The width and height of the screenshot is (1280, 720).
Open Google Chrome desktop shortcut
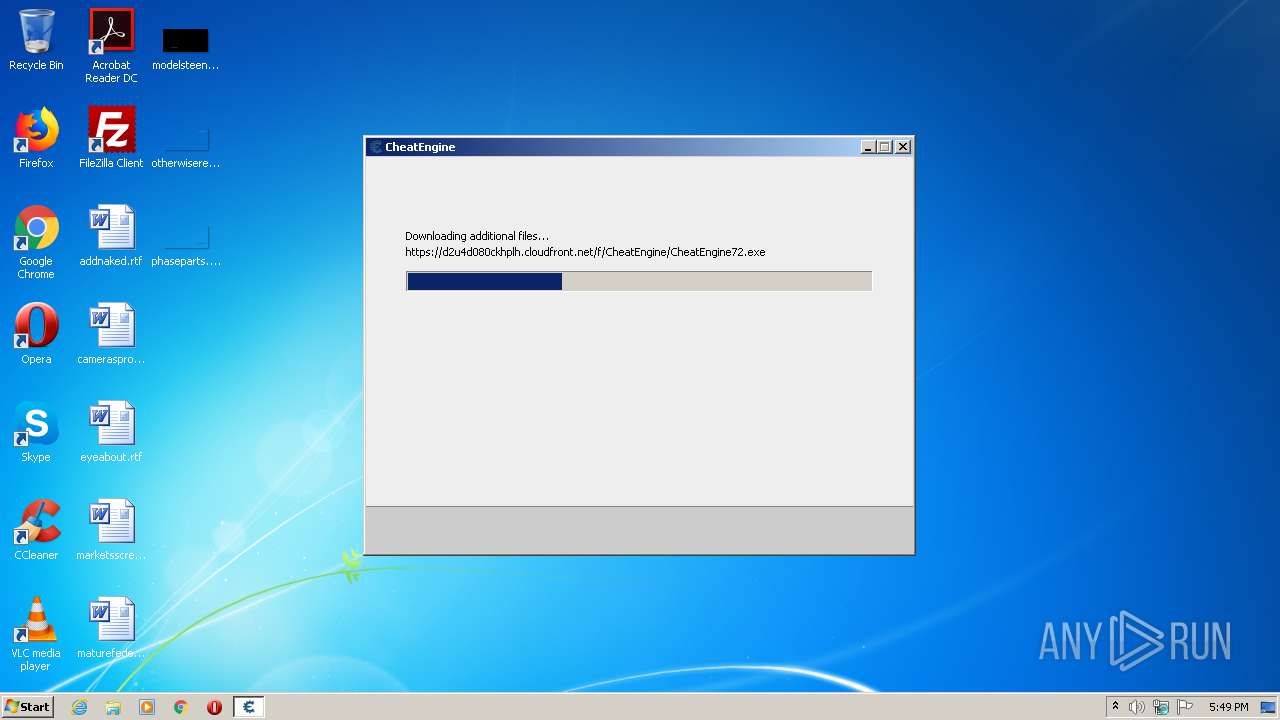[x=36, y=243]
